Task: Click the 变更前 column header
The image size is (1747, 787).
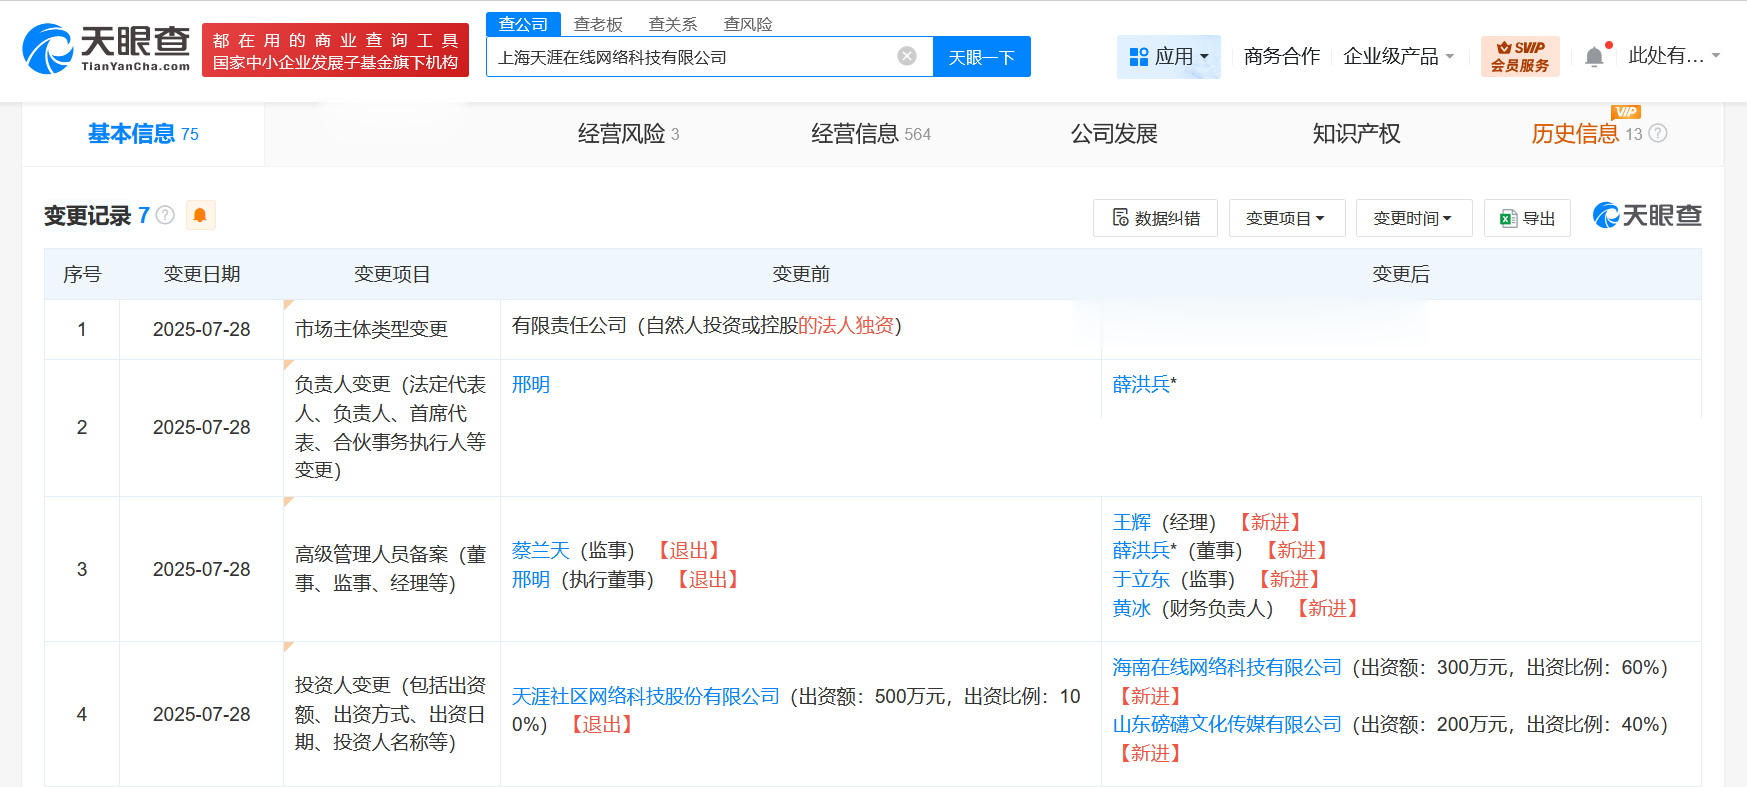Action: click(801, 274)
